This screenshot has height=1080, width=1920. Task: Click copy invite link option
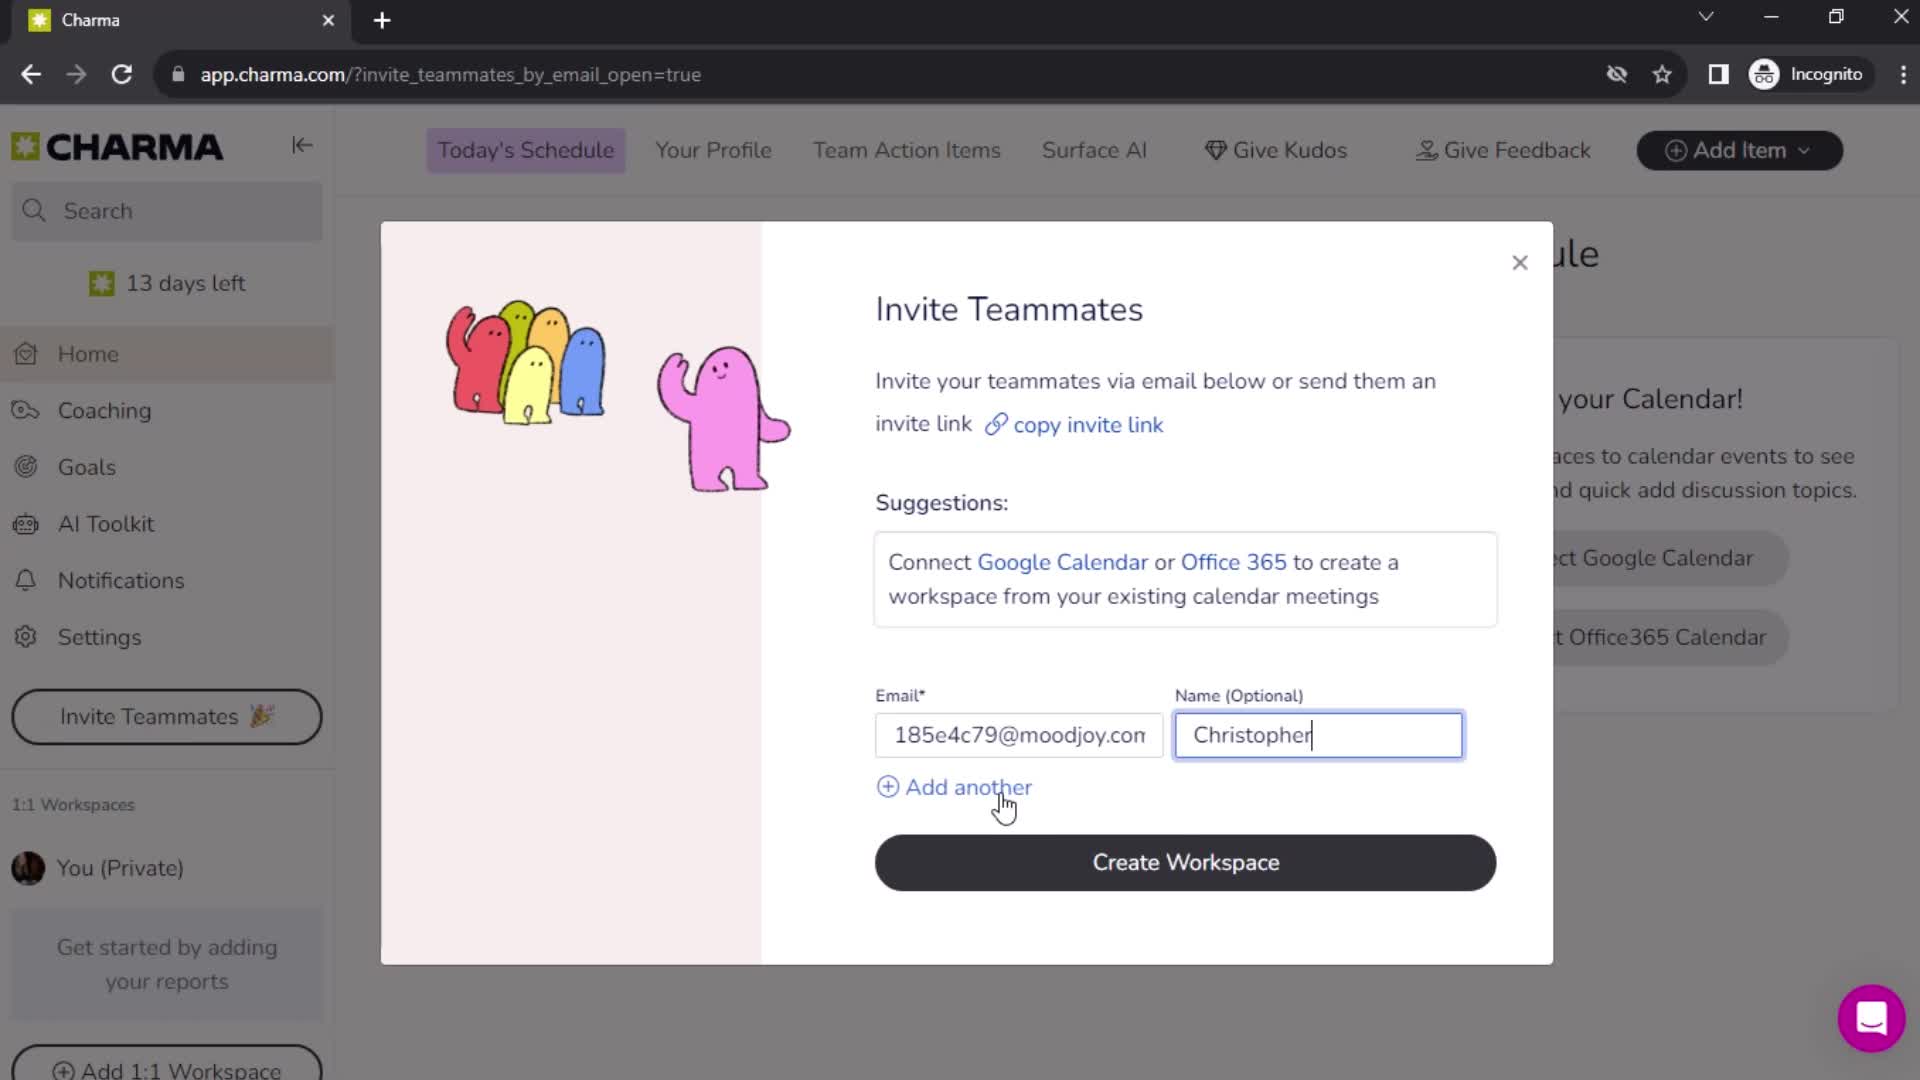click(1075, 425)
